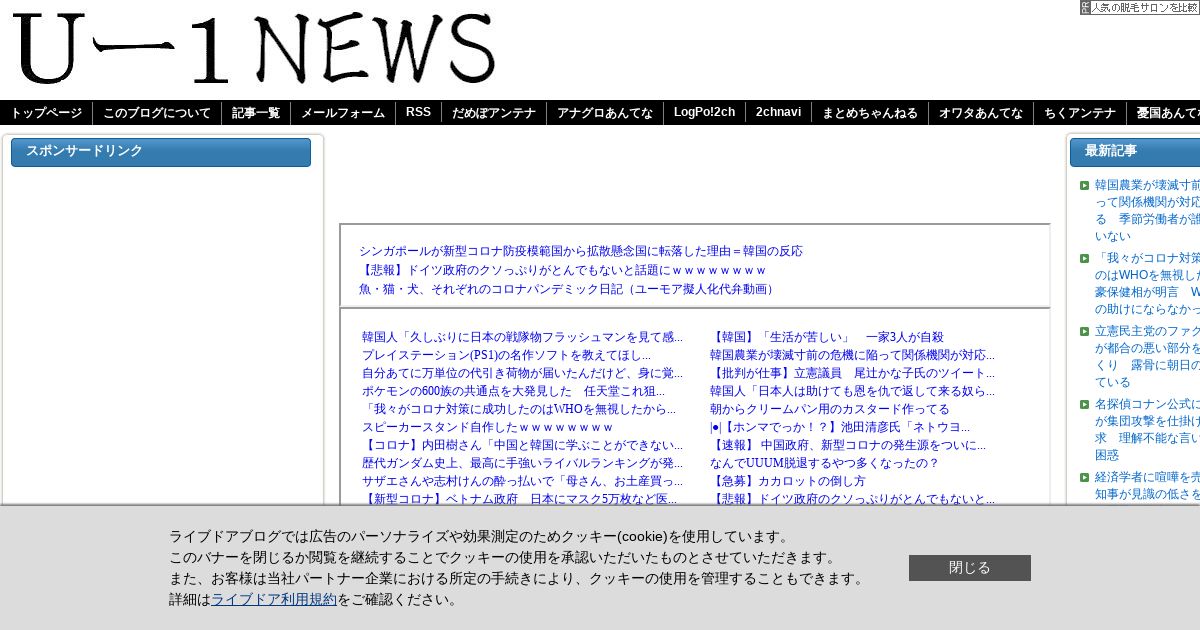The width and height of the screenshot is (1200, 630).
Task: Open the 人気の脱毛サロンを比較 ad banner
Action: (1140, 7)
